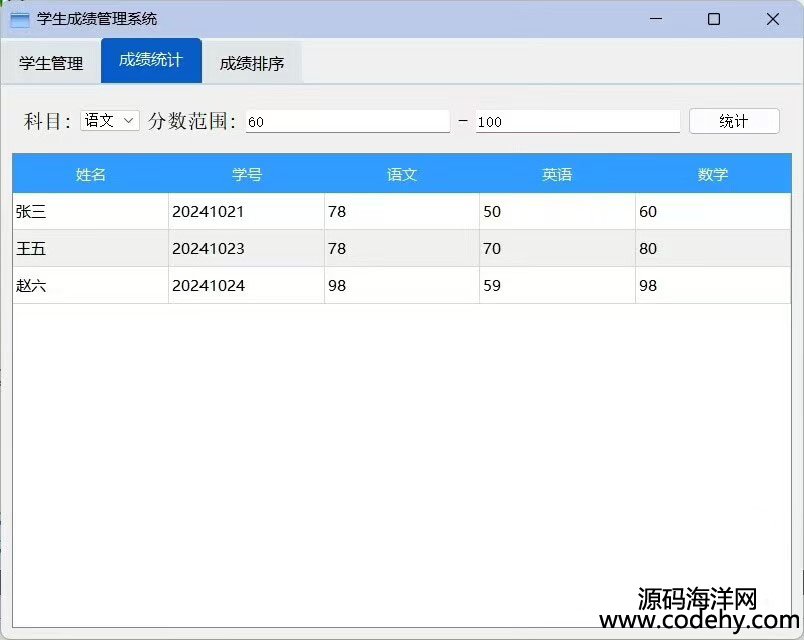The width and height of the screenshot is (804, 640).
Task: Click 赵六's 英语 score cell 59
Action: point(557,286)
